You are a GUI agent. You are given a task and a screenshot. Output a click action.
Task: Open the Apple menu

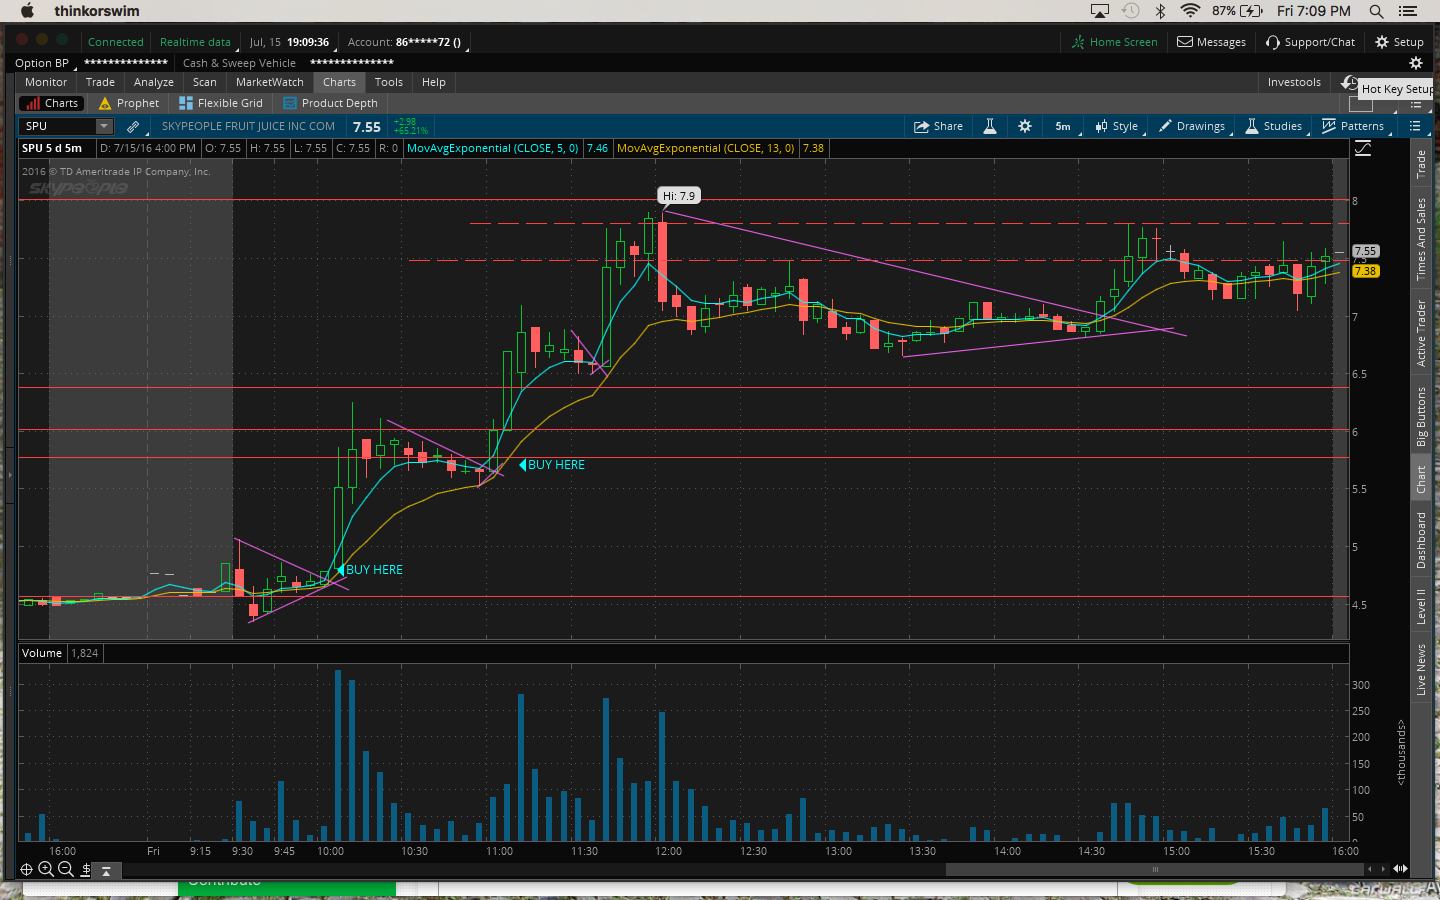[27, 11]
